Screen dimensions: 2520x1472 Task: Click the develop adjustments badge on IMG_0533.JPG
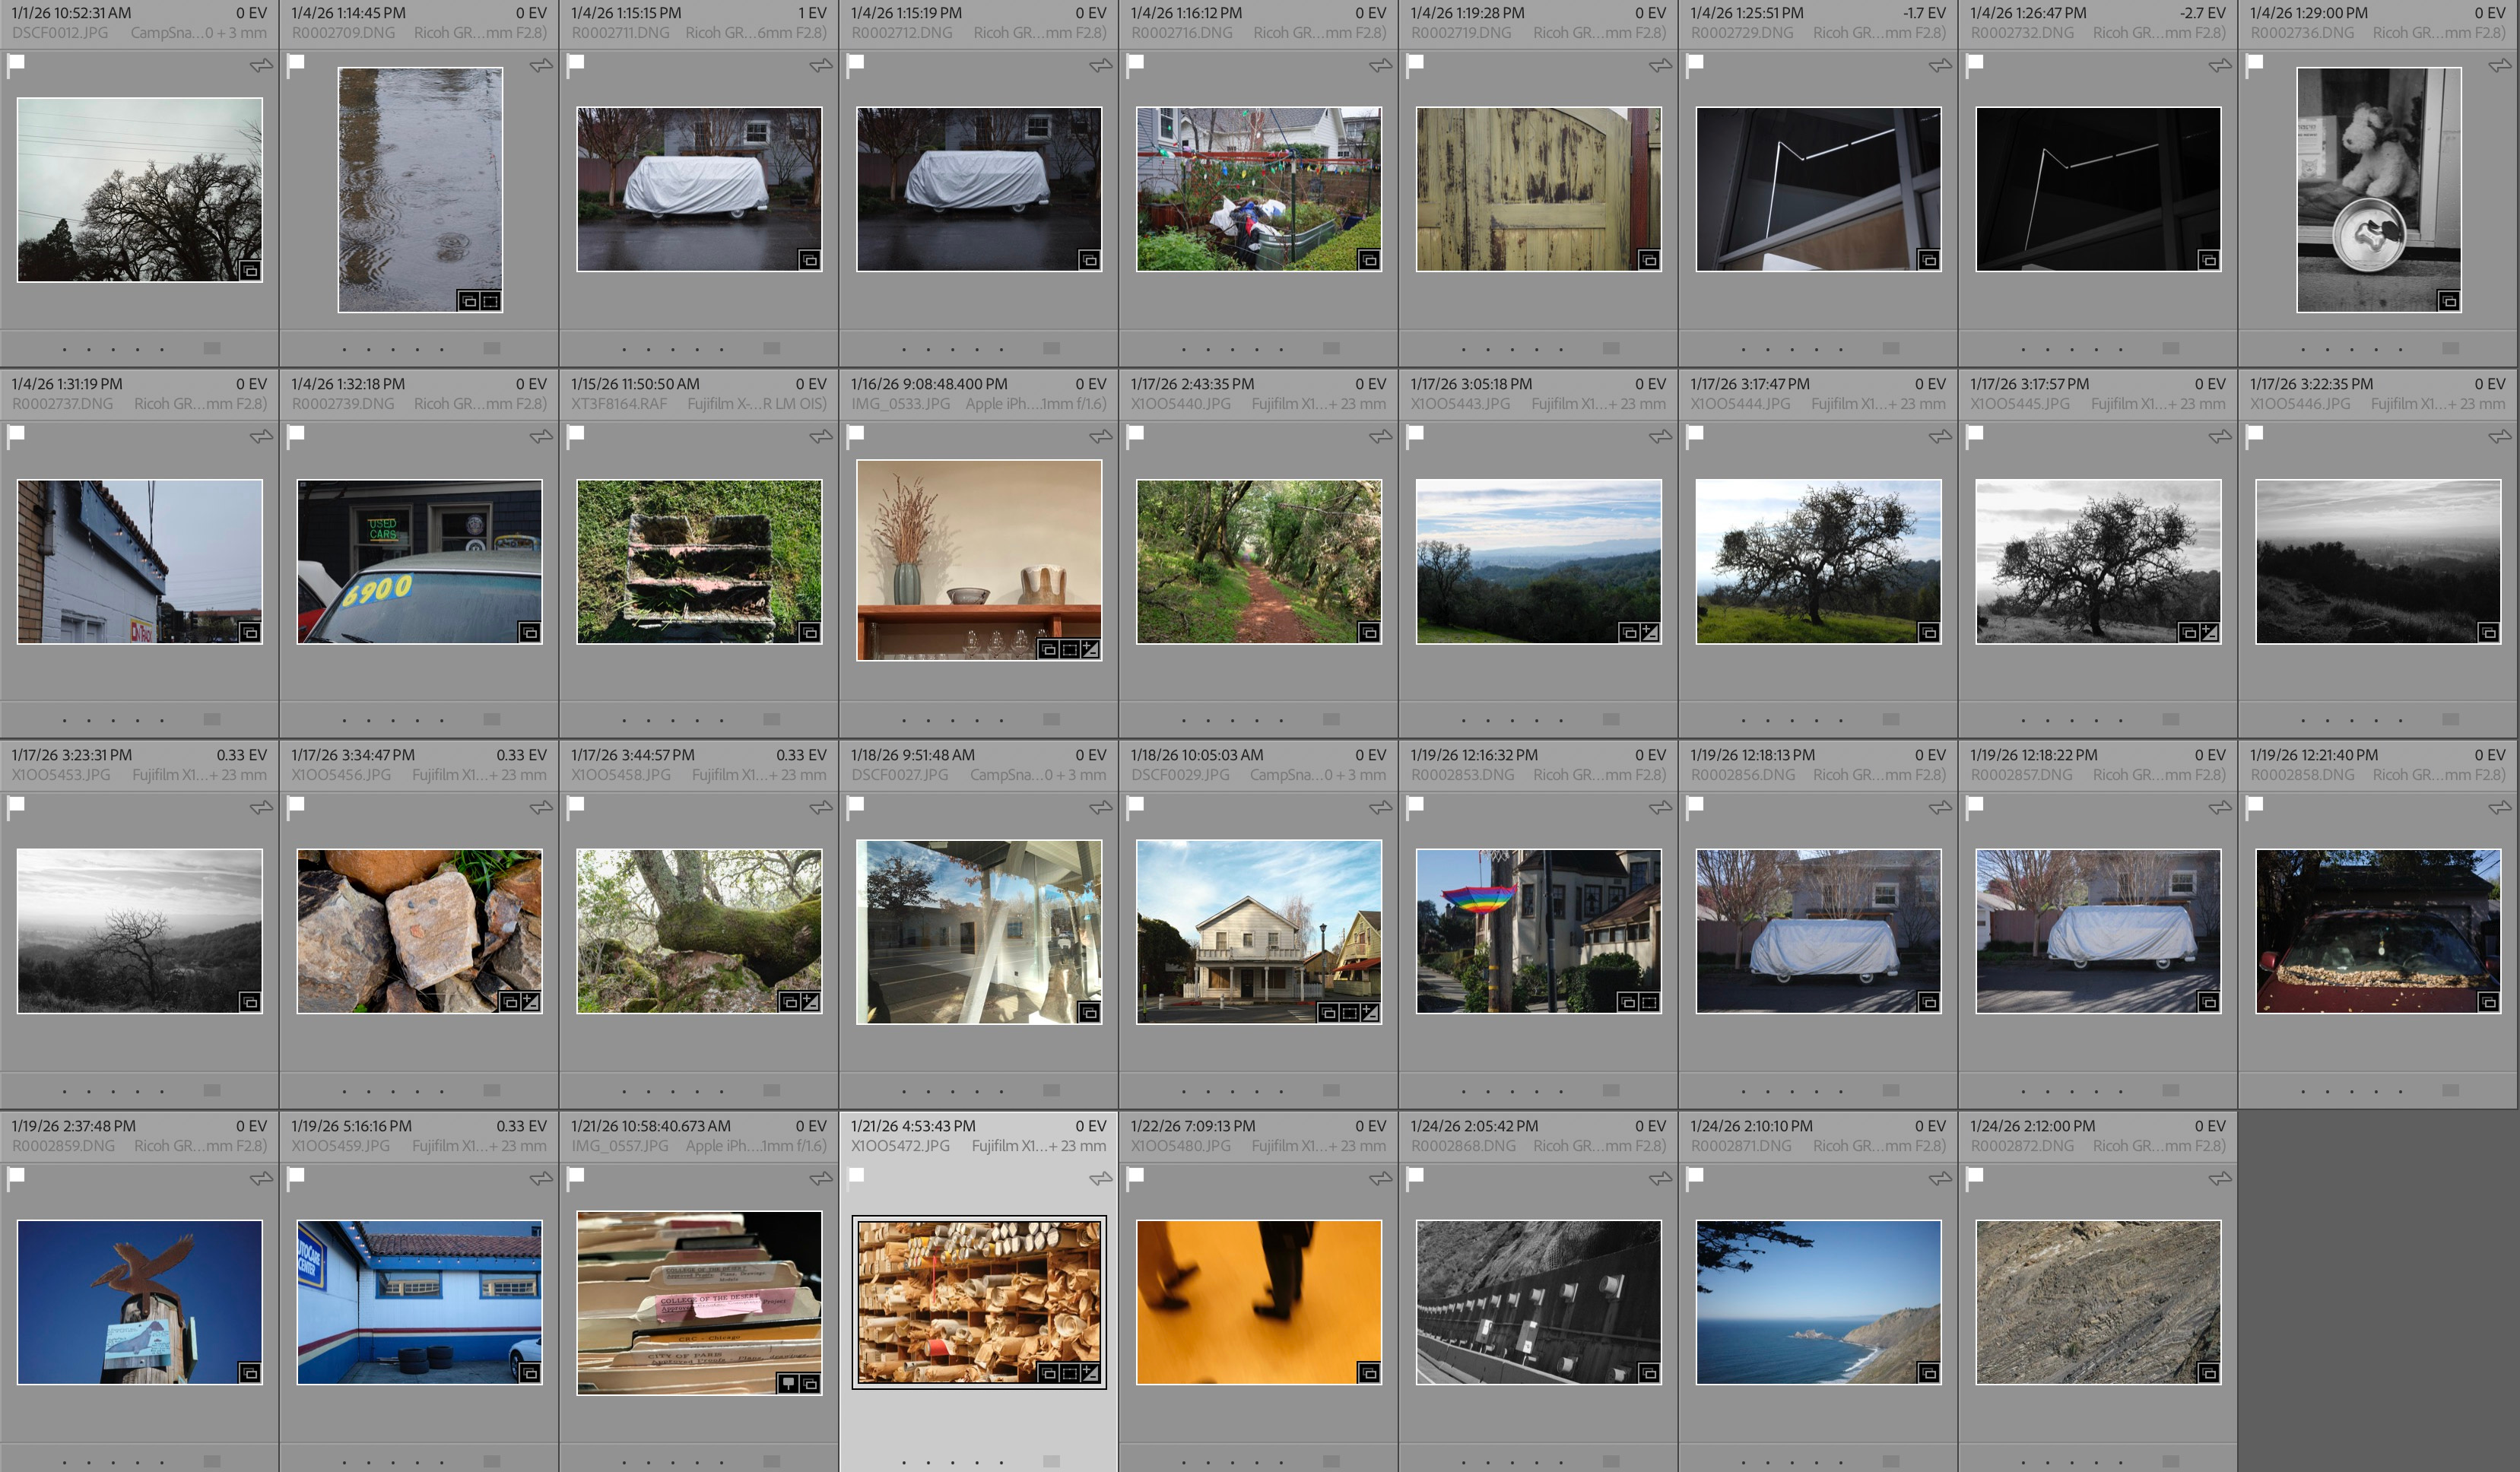[x=1090, y=649]
